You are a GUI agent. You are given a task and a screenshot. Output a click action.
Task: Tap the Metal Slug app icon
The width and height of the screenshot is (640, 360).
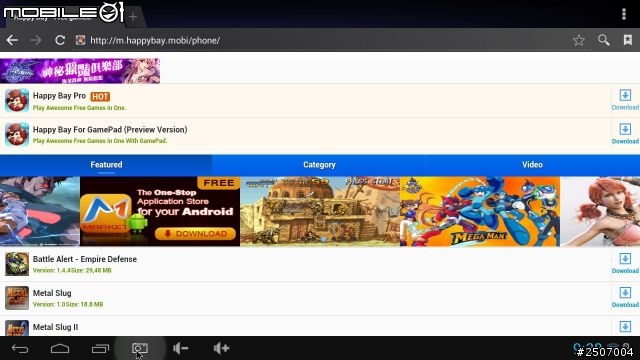[x=17, y=298]
